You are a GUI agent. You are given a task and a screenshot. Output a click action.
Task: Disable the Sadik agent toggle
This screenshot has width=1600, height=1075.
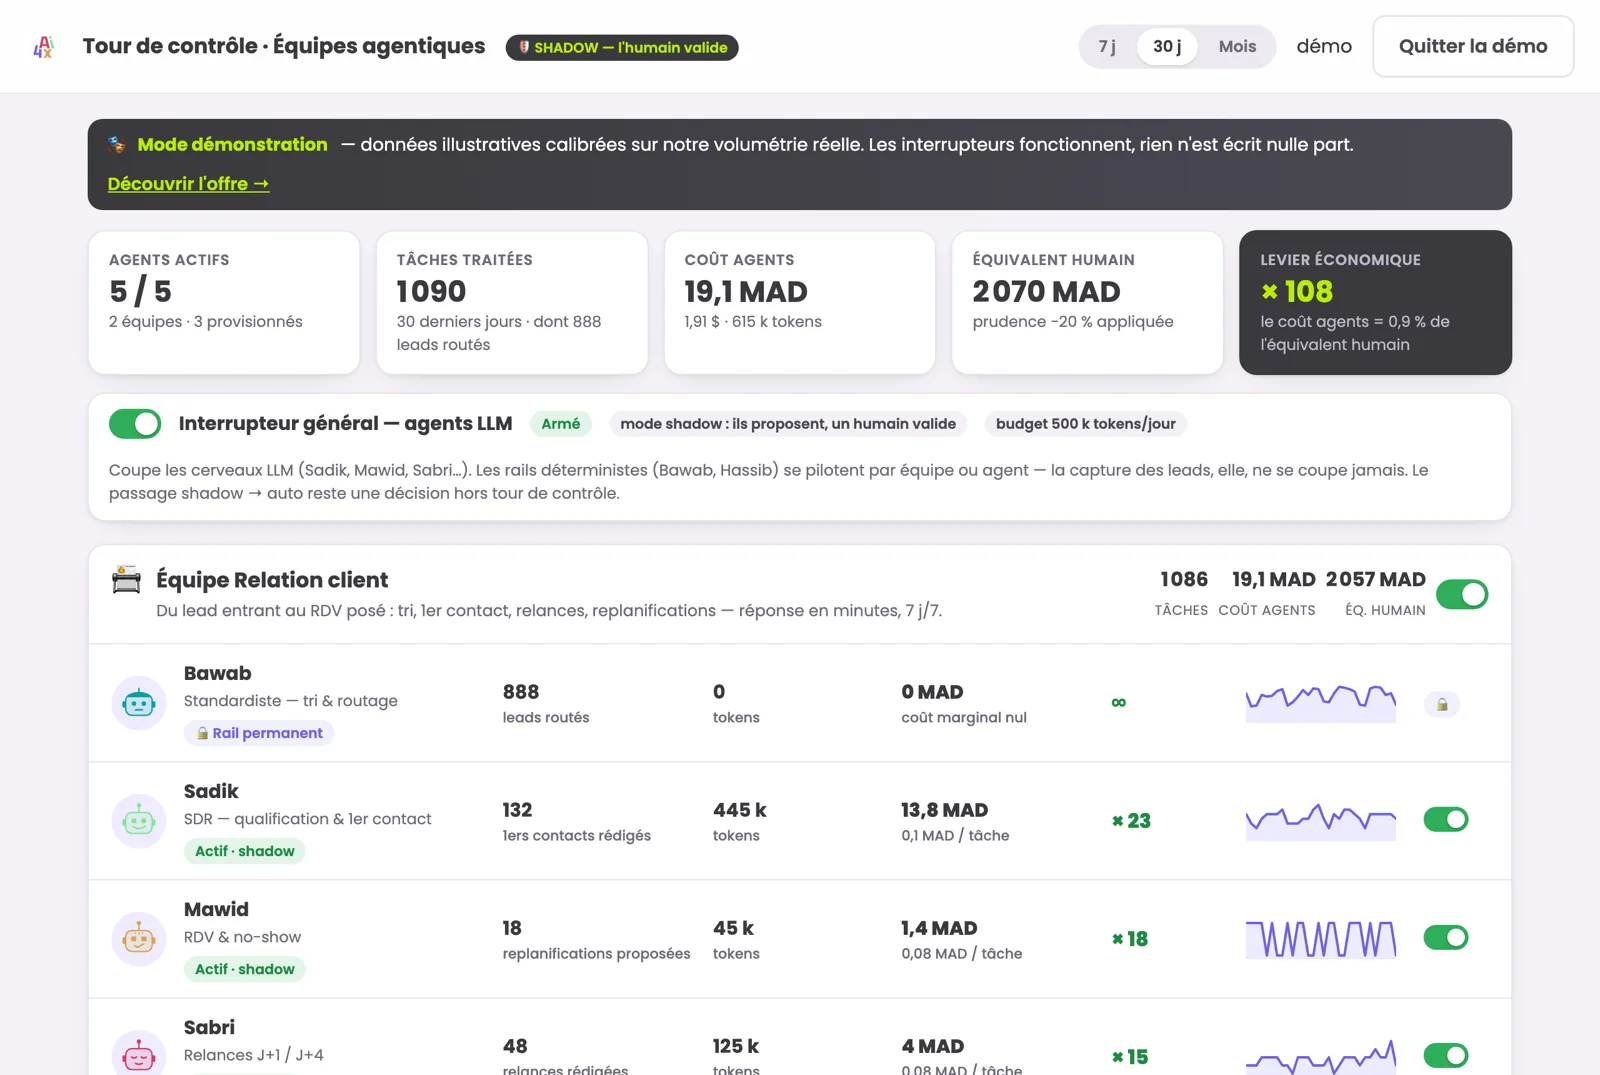pos(1446,820)
